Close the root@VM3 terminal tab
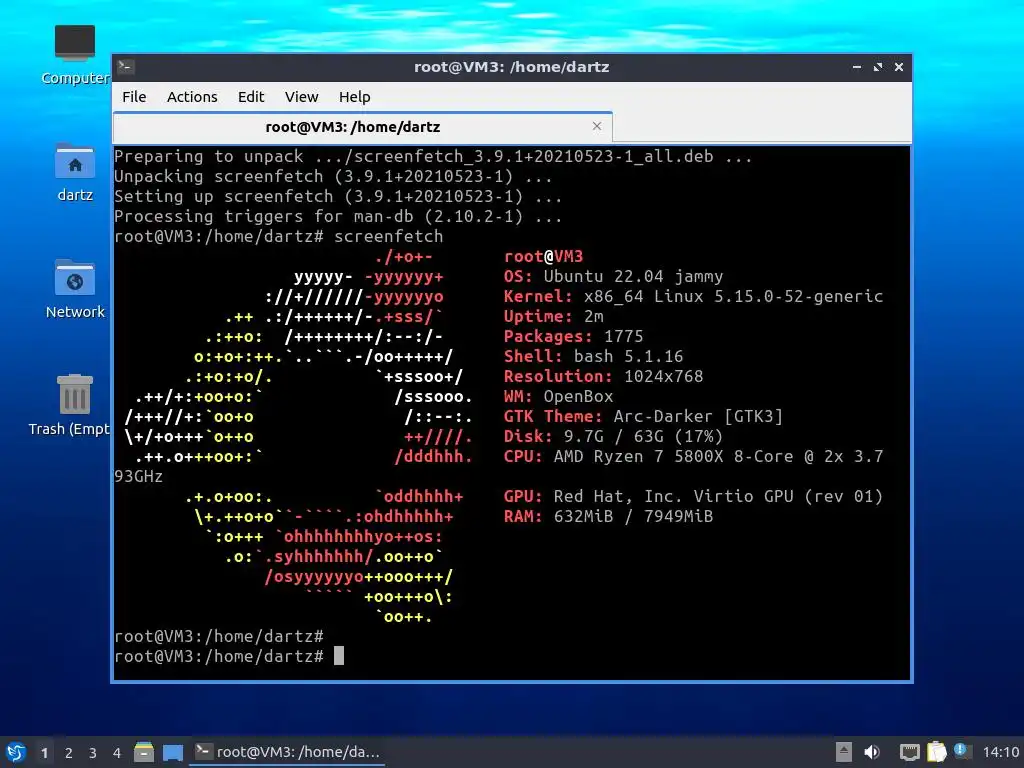This screenshot has width=1024, height=768. click(x=597, y=126)
